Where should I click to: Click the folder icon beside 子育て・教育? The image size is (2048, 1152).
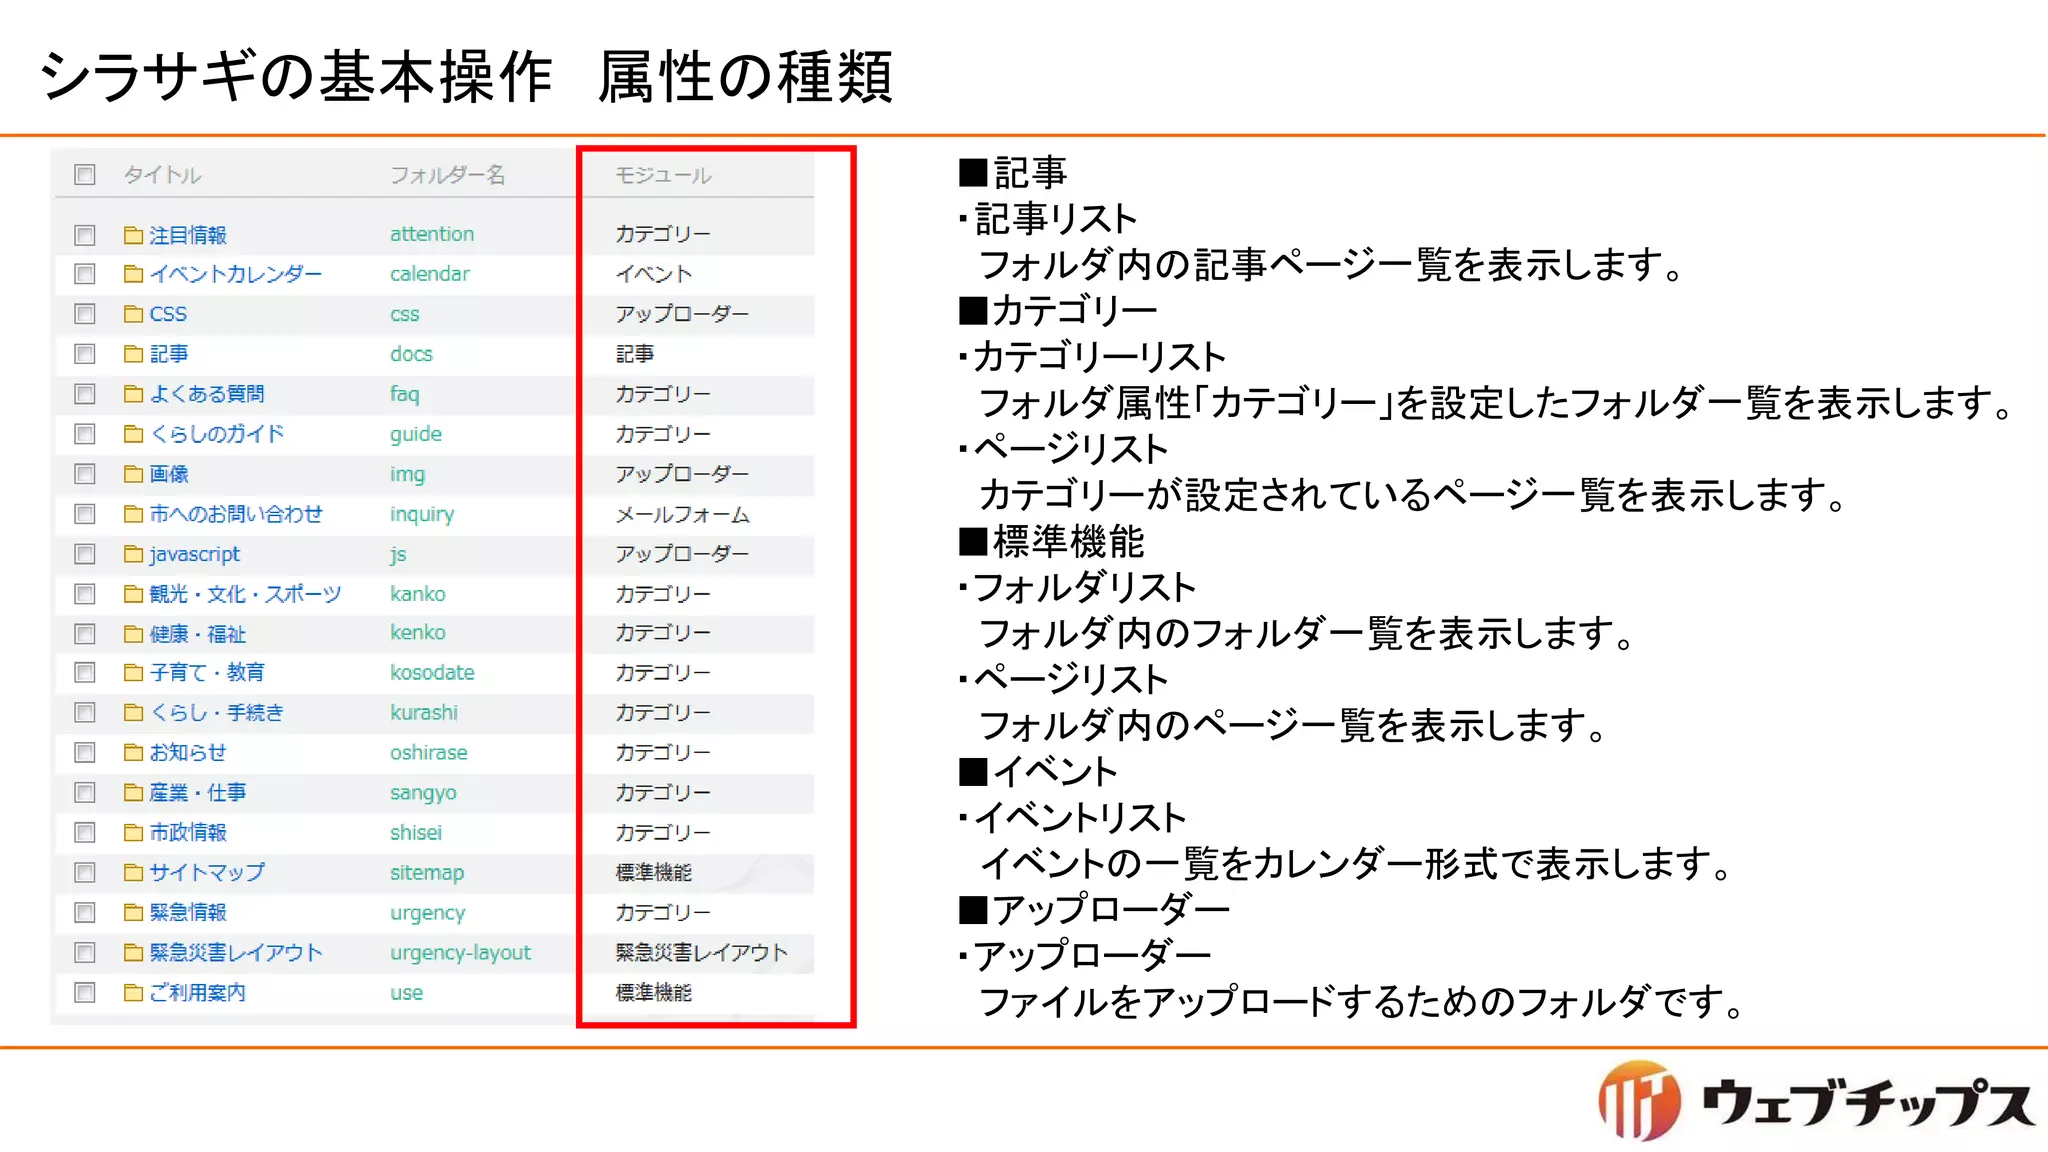point(133,673)
